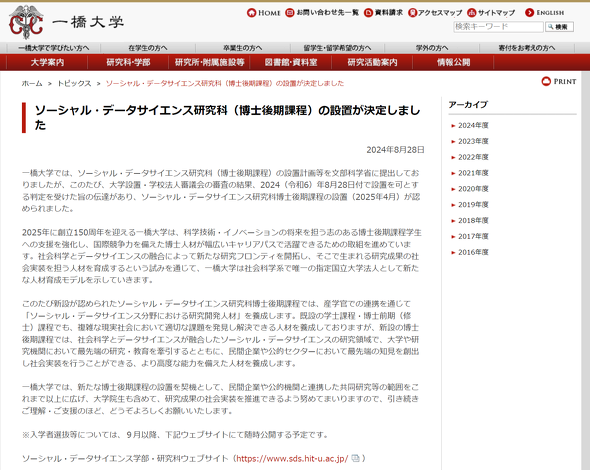This screenshot has height=470, width=590.
Task: Select the 在学生の方へ tab
Action: [x=148, y=48]
